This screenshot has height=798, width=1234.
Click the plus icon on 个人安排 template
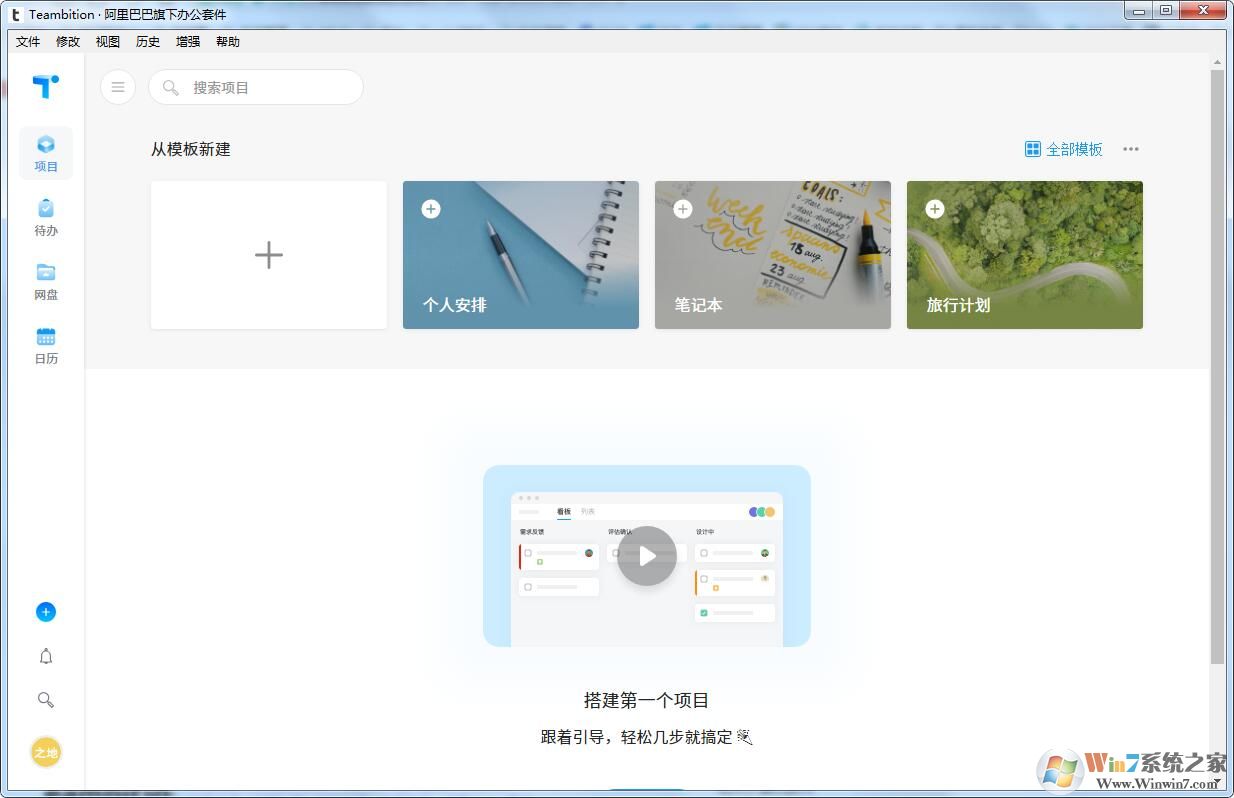[x=431, y=209]
